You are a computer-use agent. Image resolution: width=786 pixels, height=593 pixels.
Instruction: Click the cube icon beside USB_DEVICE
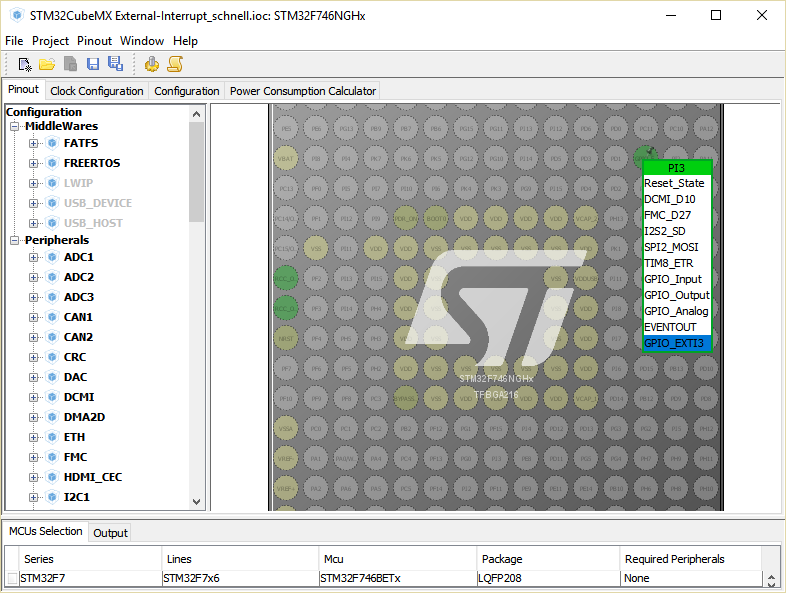pos(52,204)
